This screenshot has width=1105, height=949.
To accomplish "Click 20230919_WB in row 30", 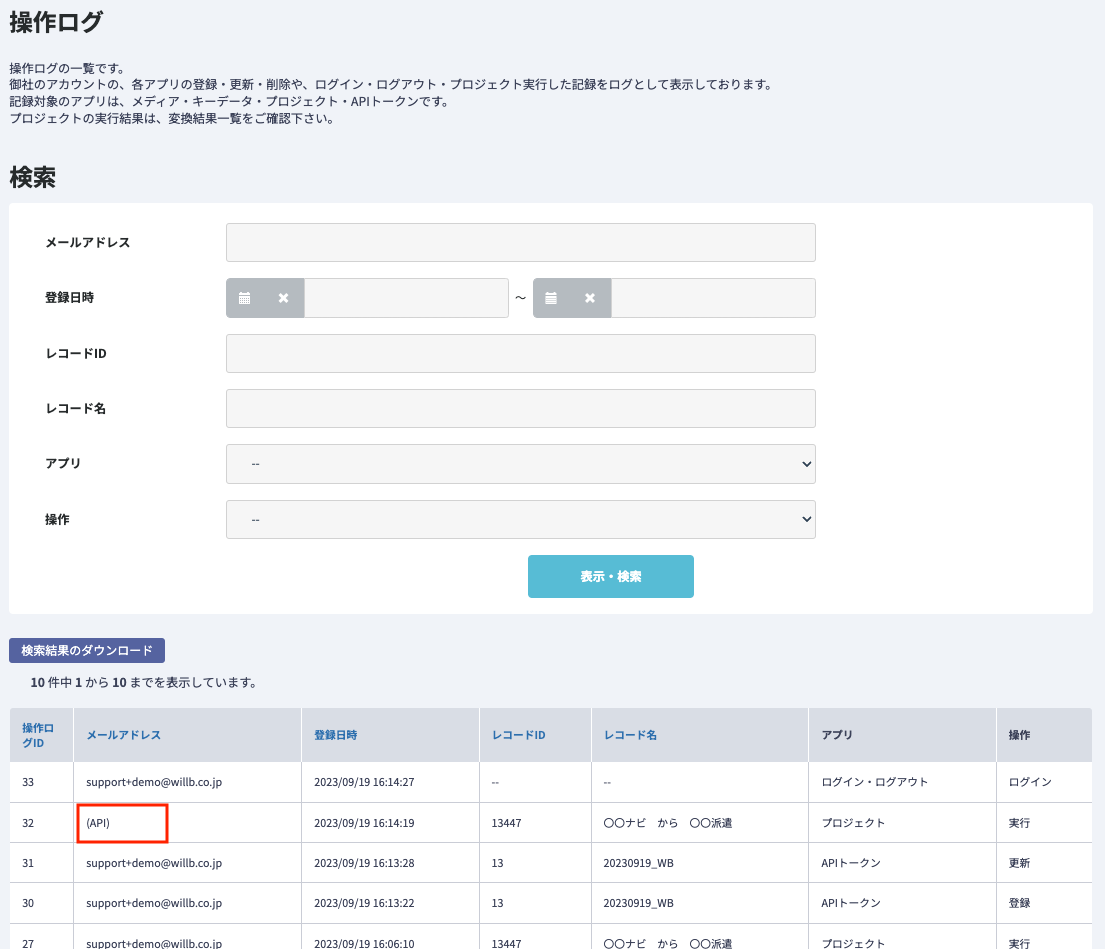I will point(638,903).
